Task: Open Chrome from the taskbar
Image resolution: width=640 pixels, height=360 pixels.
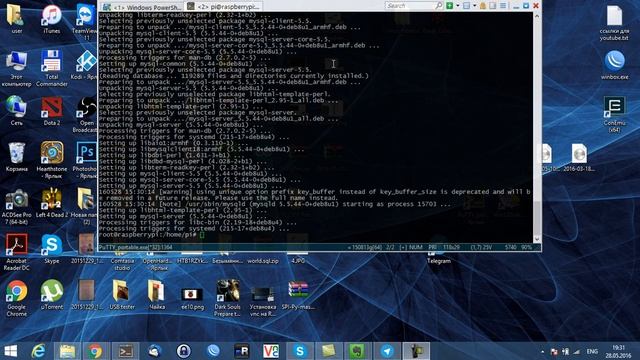Action: pos(95,351)
